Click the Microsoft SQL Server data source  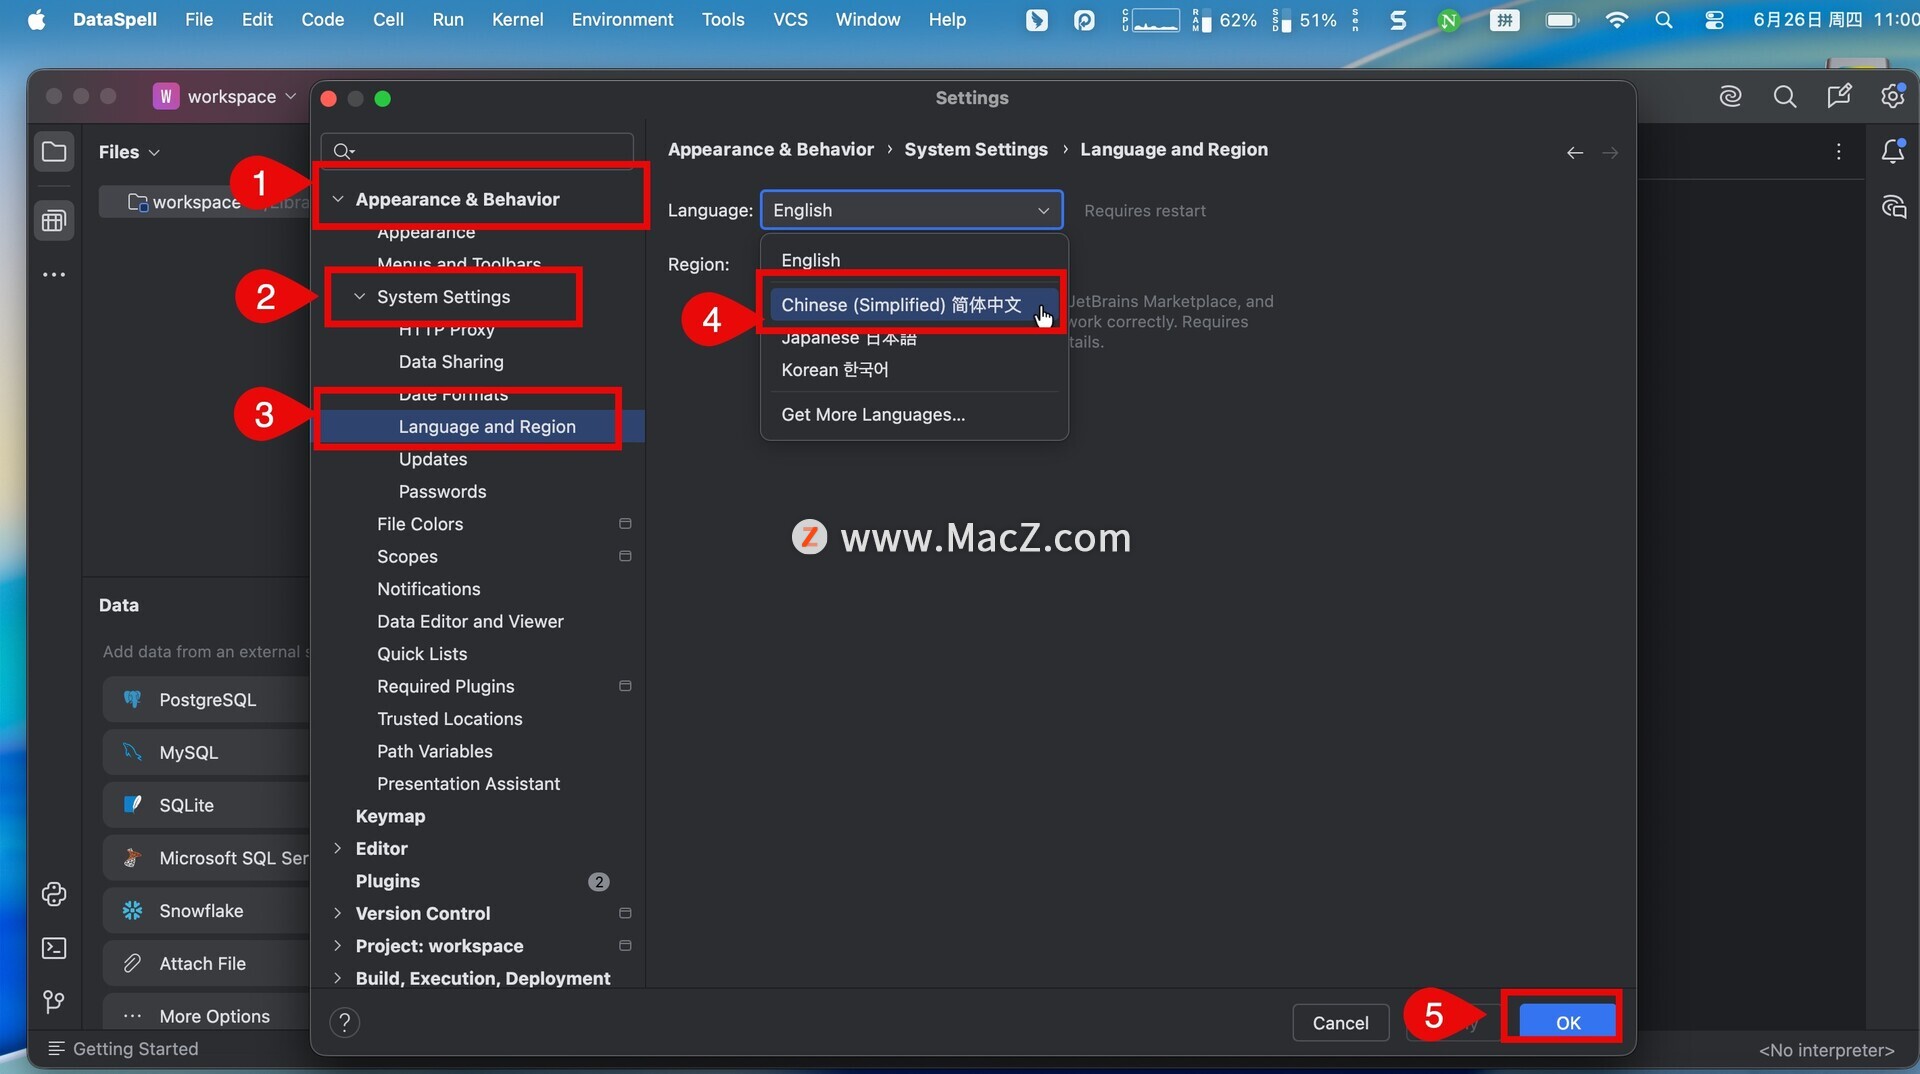click(x=206, y=857)
